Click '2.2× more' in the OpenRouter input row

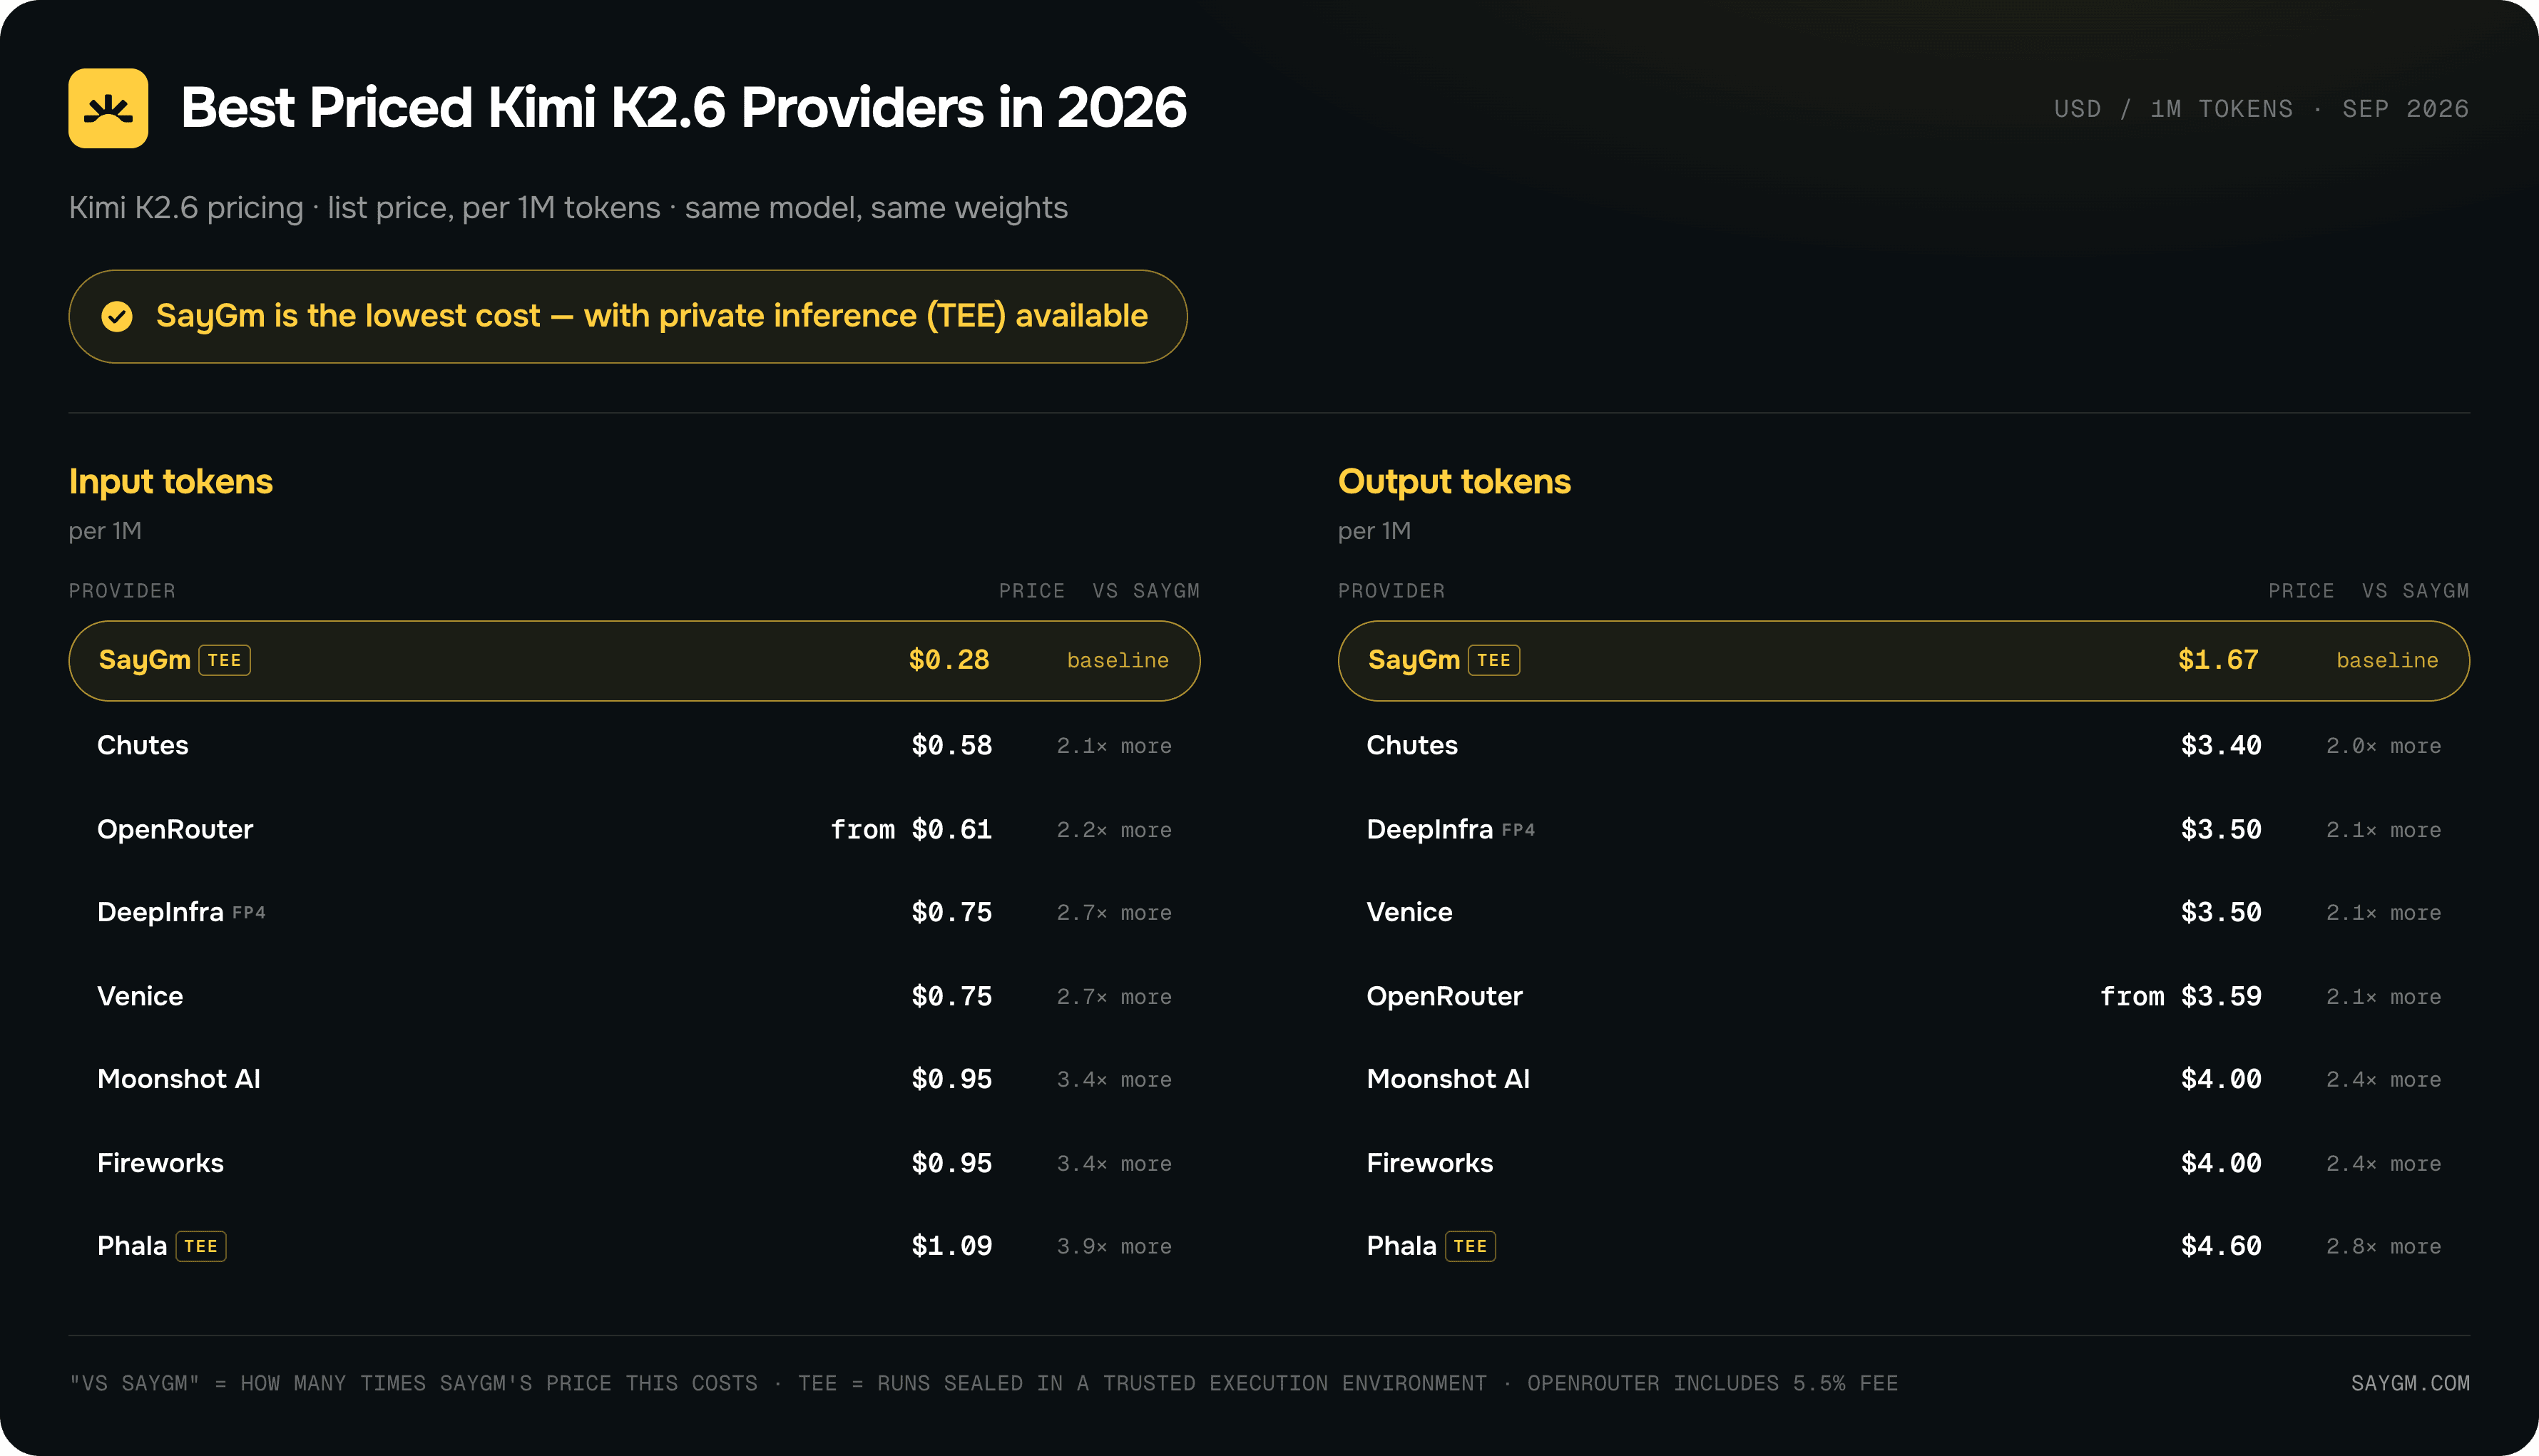[x=1114, y=831]
